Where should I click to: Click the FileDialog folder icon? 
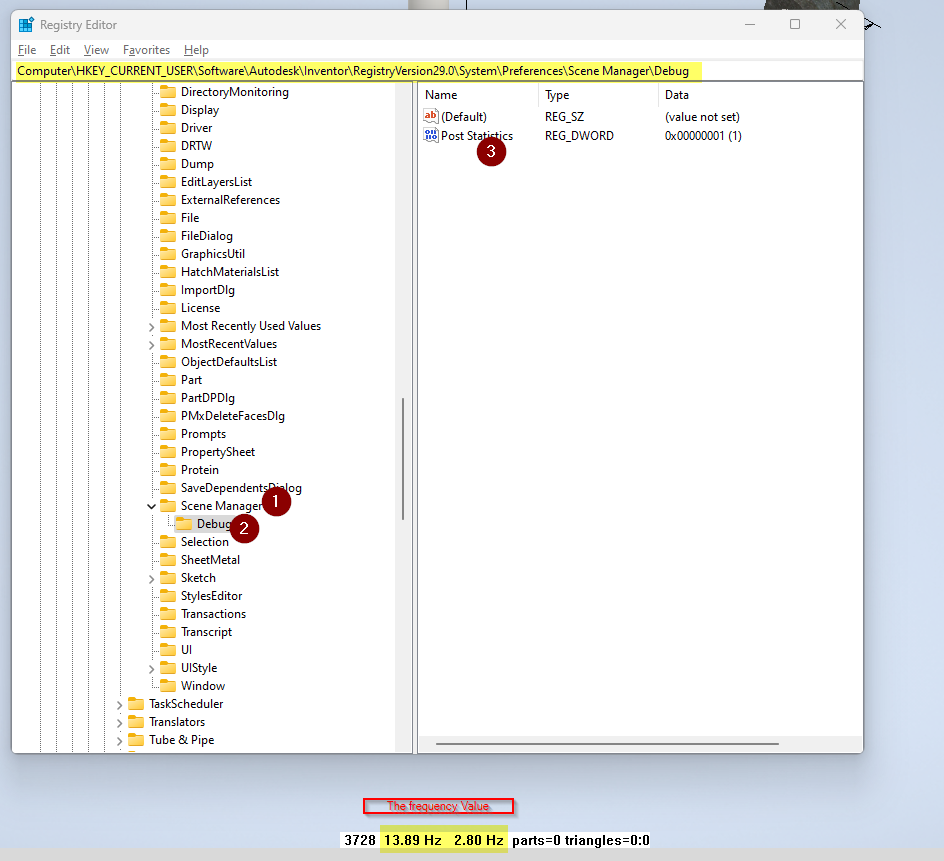168,236
